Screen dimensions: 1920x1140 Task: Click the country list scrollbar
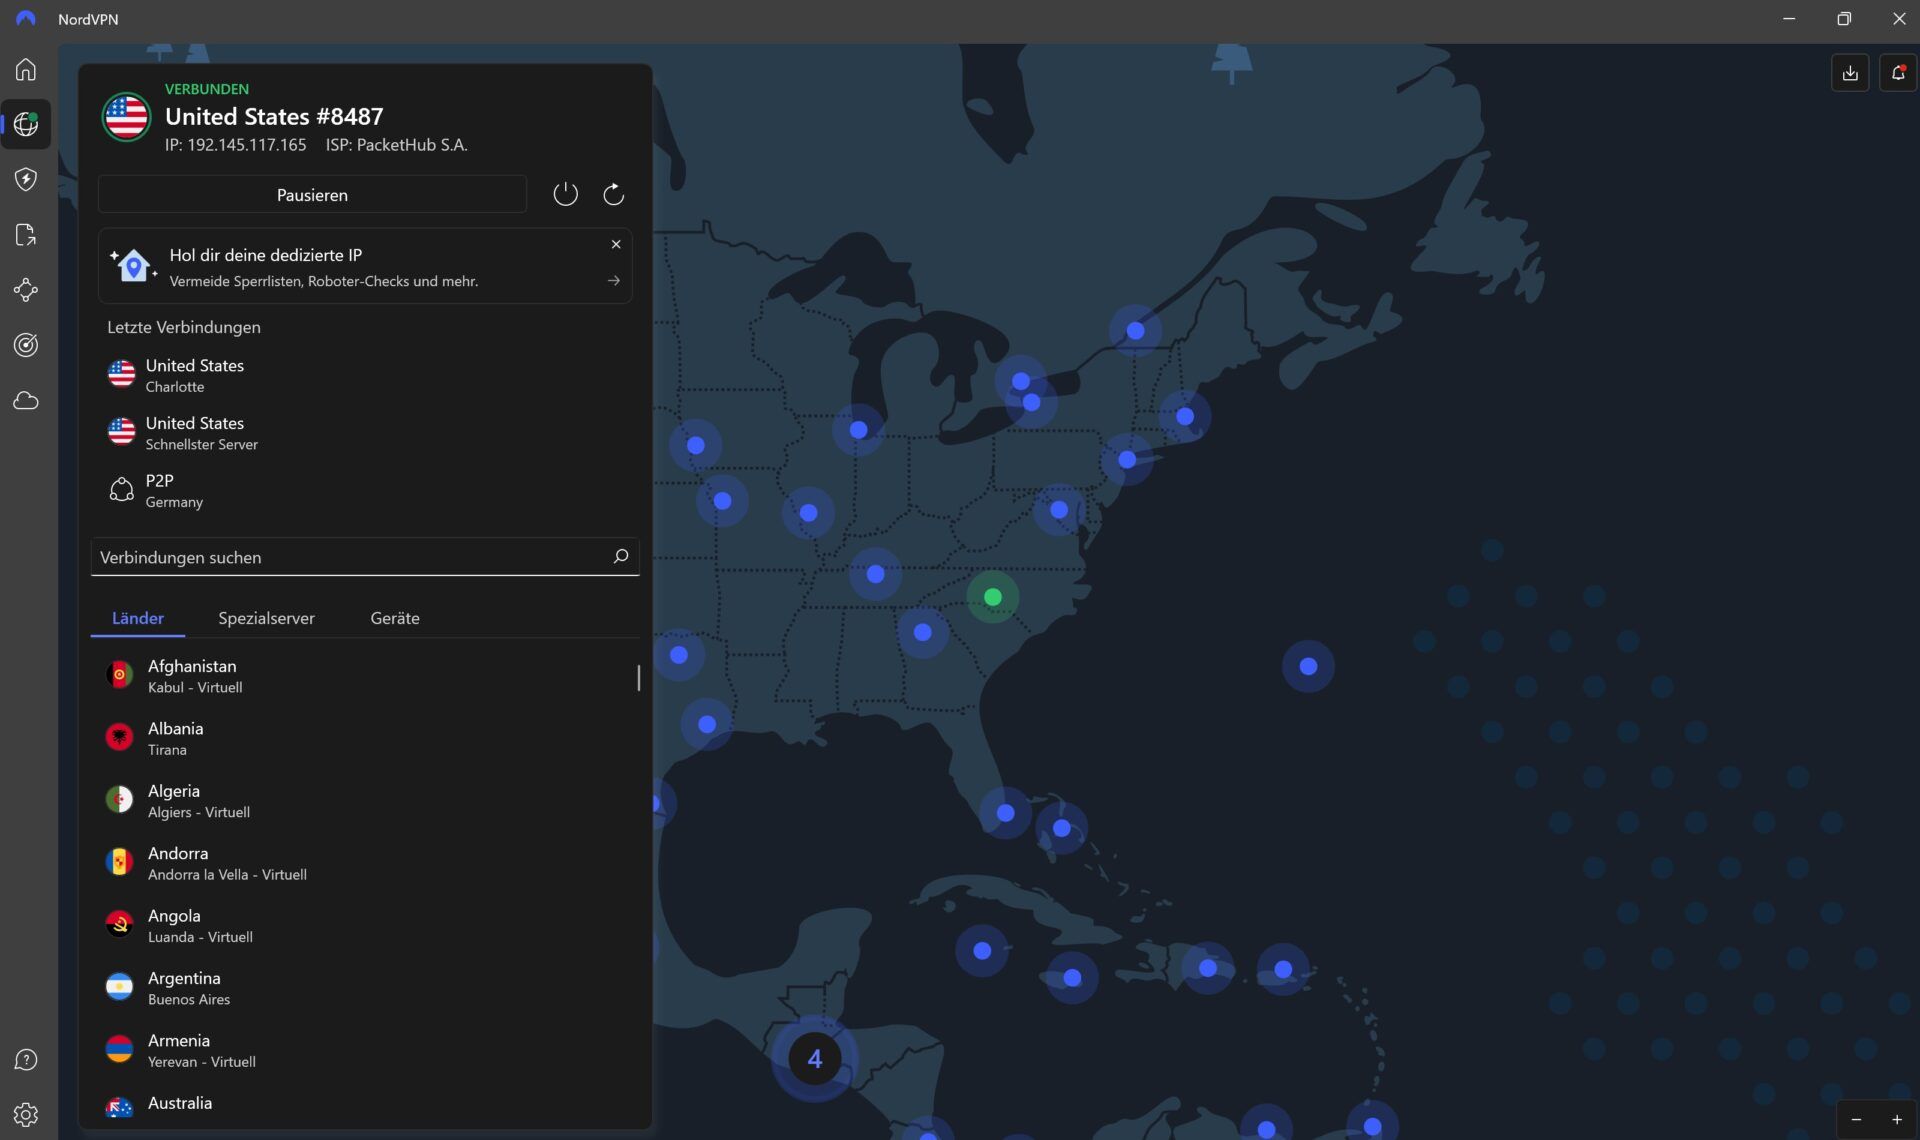tap(638, 678)
